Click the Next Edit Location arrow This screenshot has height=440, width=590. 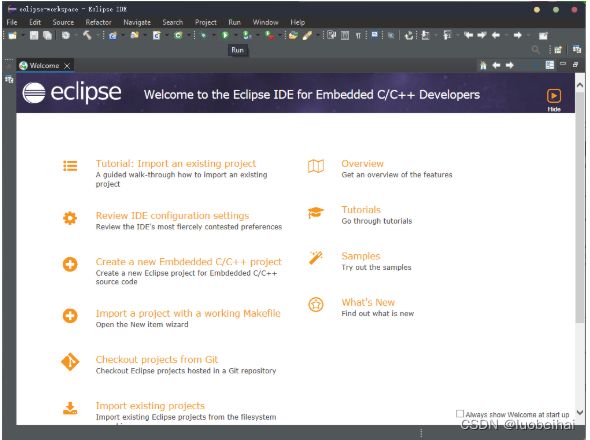point(482,35)
